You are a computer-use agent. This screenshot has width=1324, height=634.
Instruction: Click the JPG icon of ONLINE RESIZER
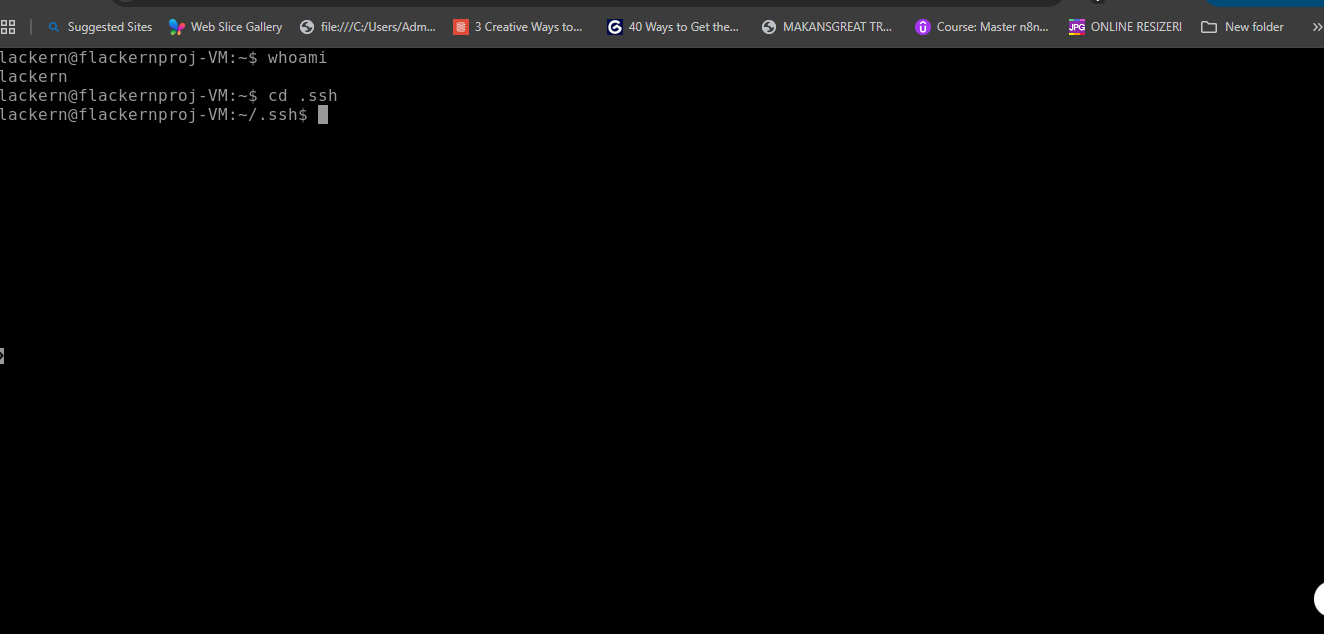pyautogui.click(x=1077, y=27)
